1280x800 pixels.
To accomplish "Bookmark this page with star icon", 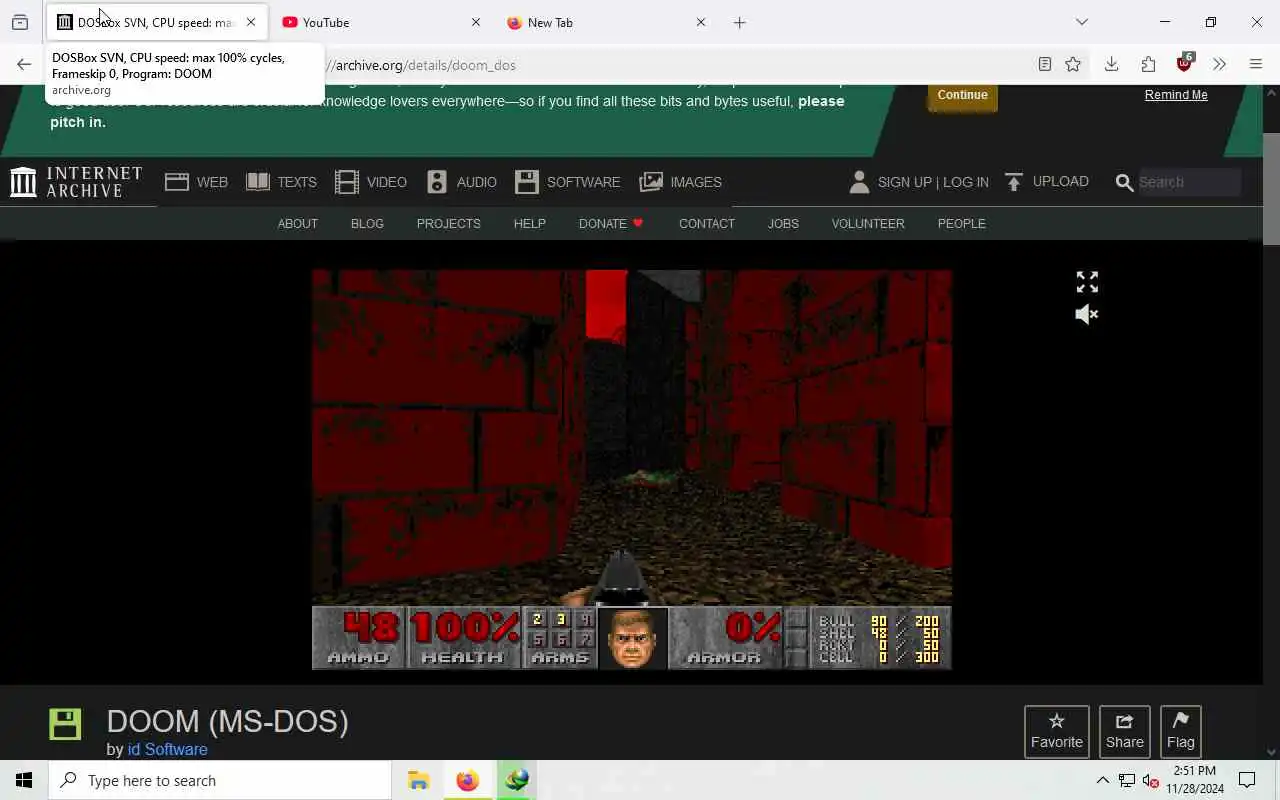I will coord(1073,65).
